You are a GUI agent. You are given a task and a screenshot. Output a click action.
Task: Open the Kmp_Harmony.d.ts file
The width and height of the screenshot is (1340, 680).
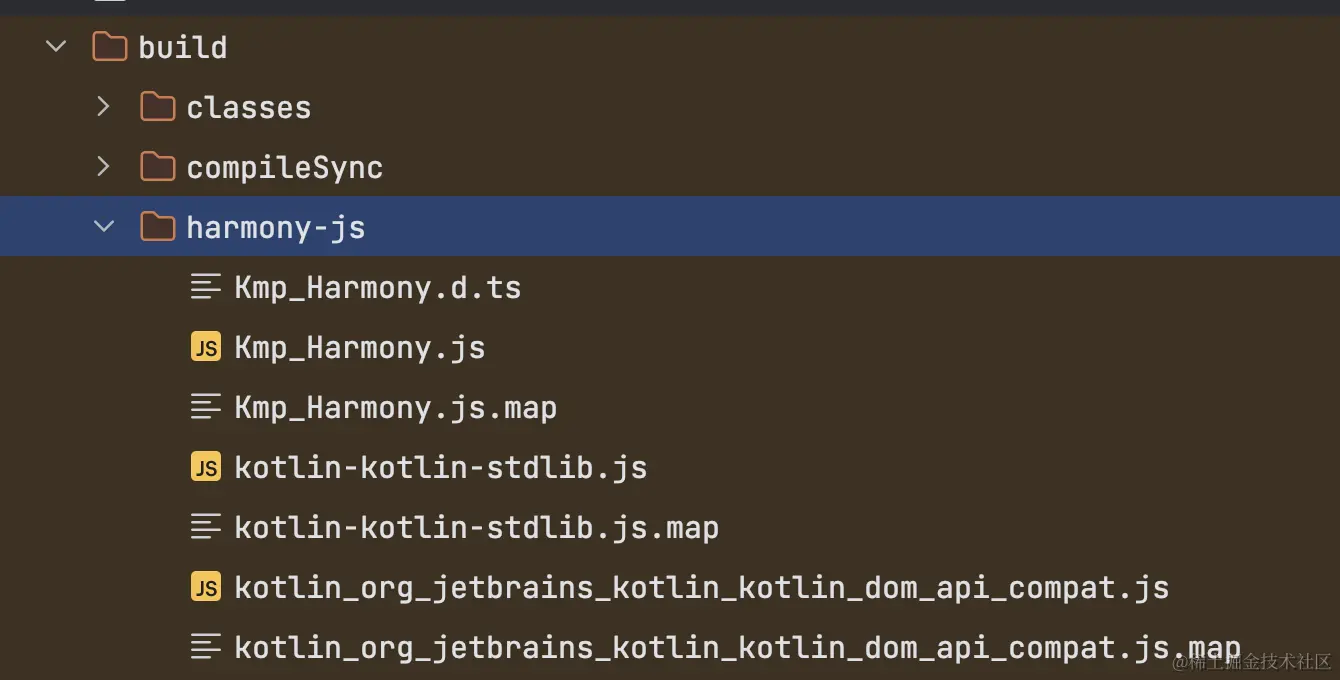pos(378,288)
